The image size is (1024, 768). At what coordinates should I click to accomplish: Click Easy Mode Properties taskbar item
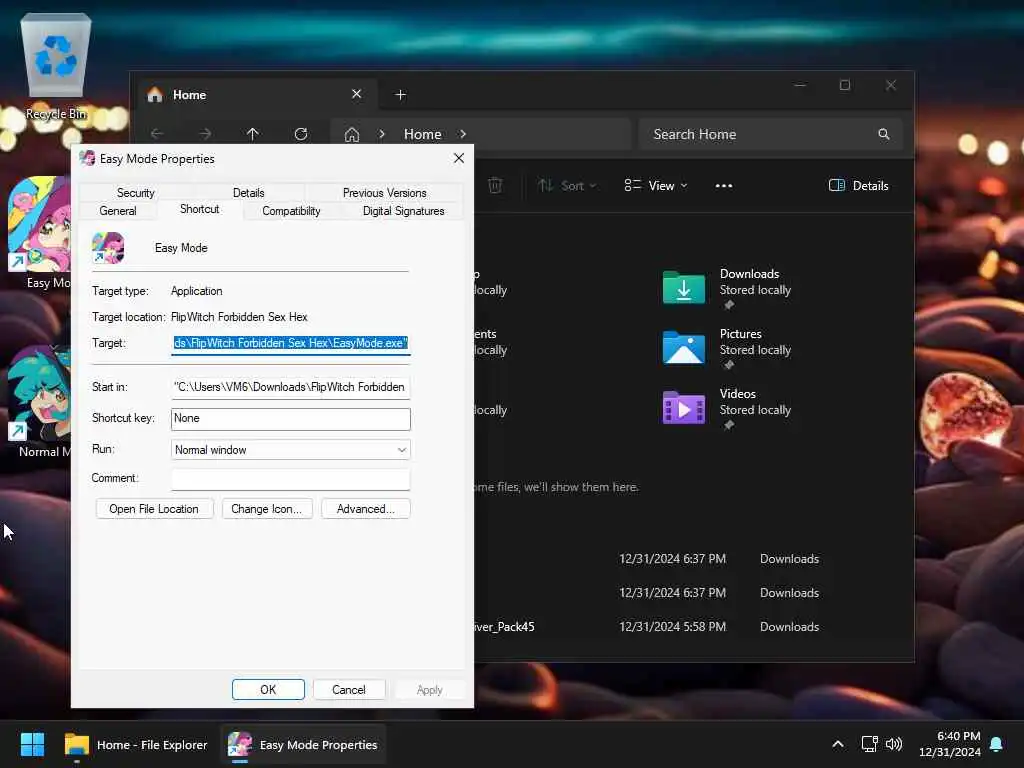(x=303, y=744)
